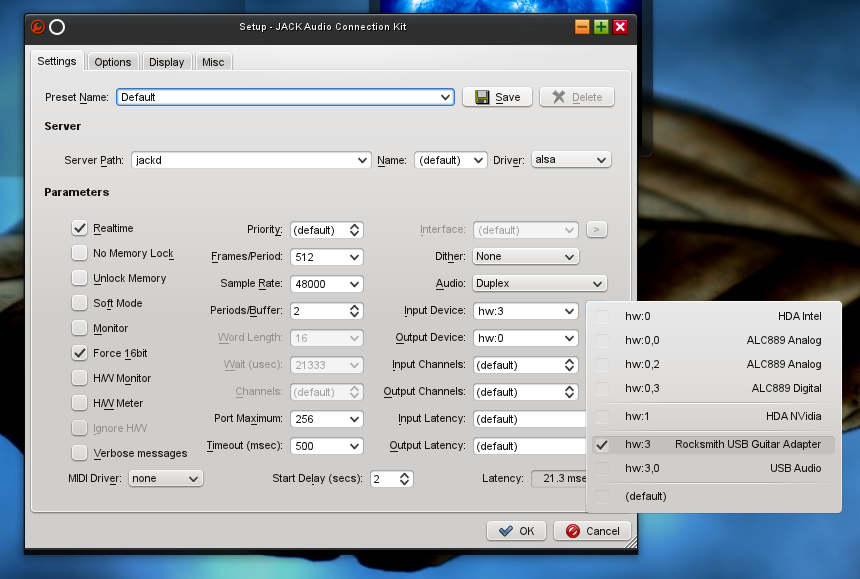Choose hw:3,0 USB Audio device
Image resolution: width=860 pixels, height=579 pixels.
coord(713,468)
